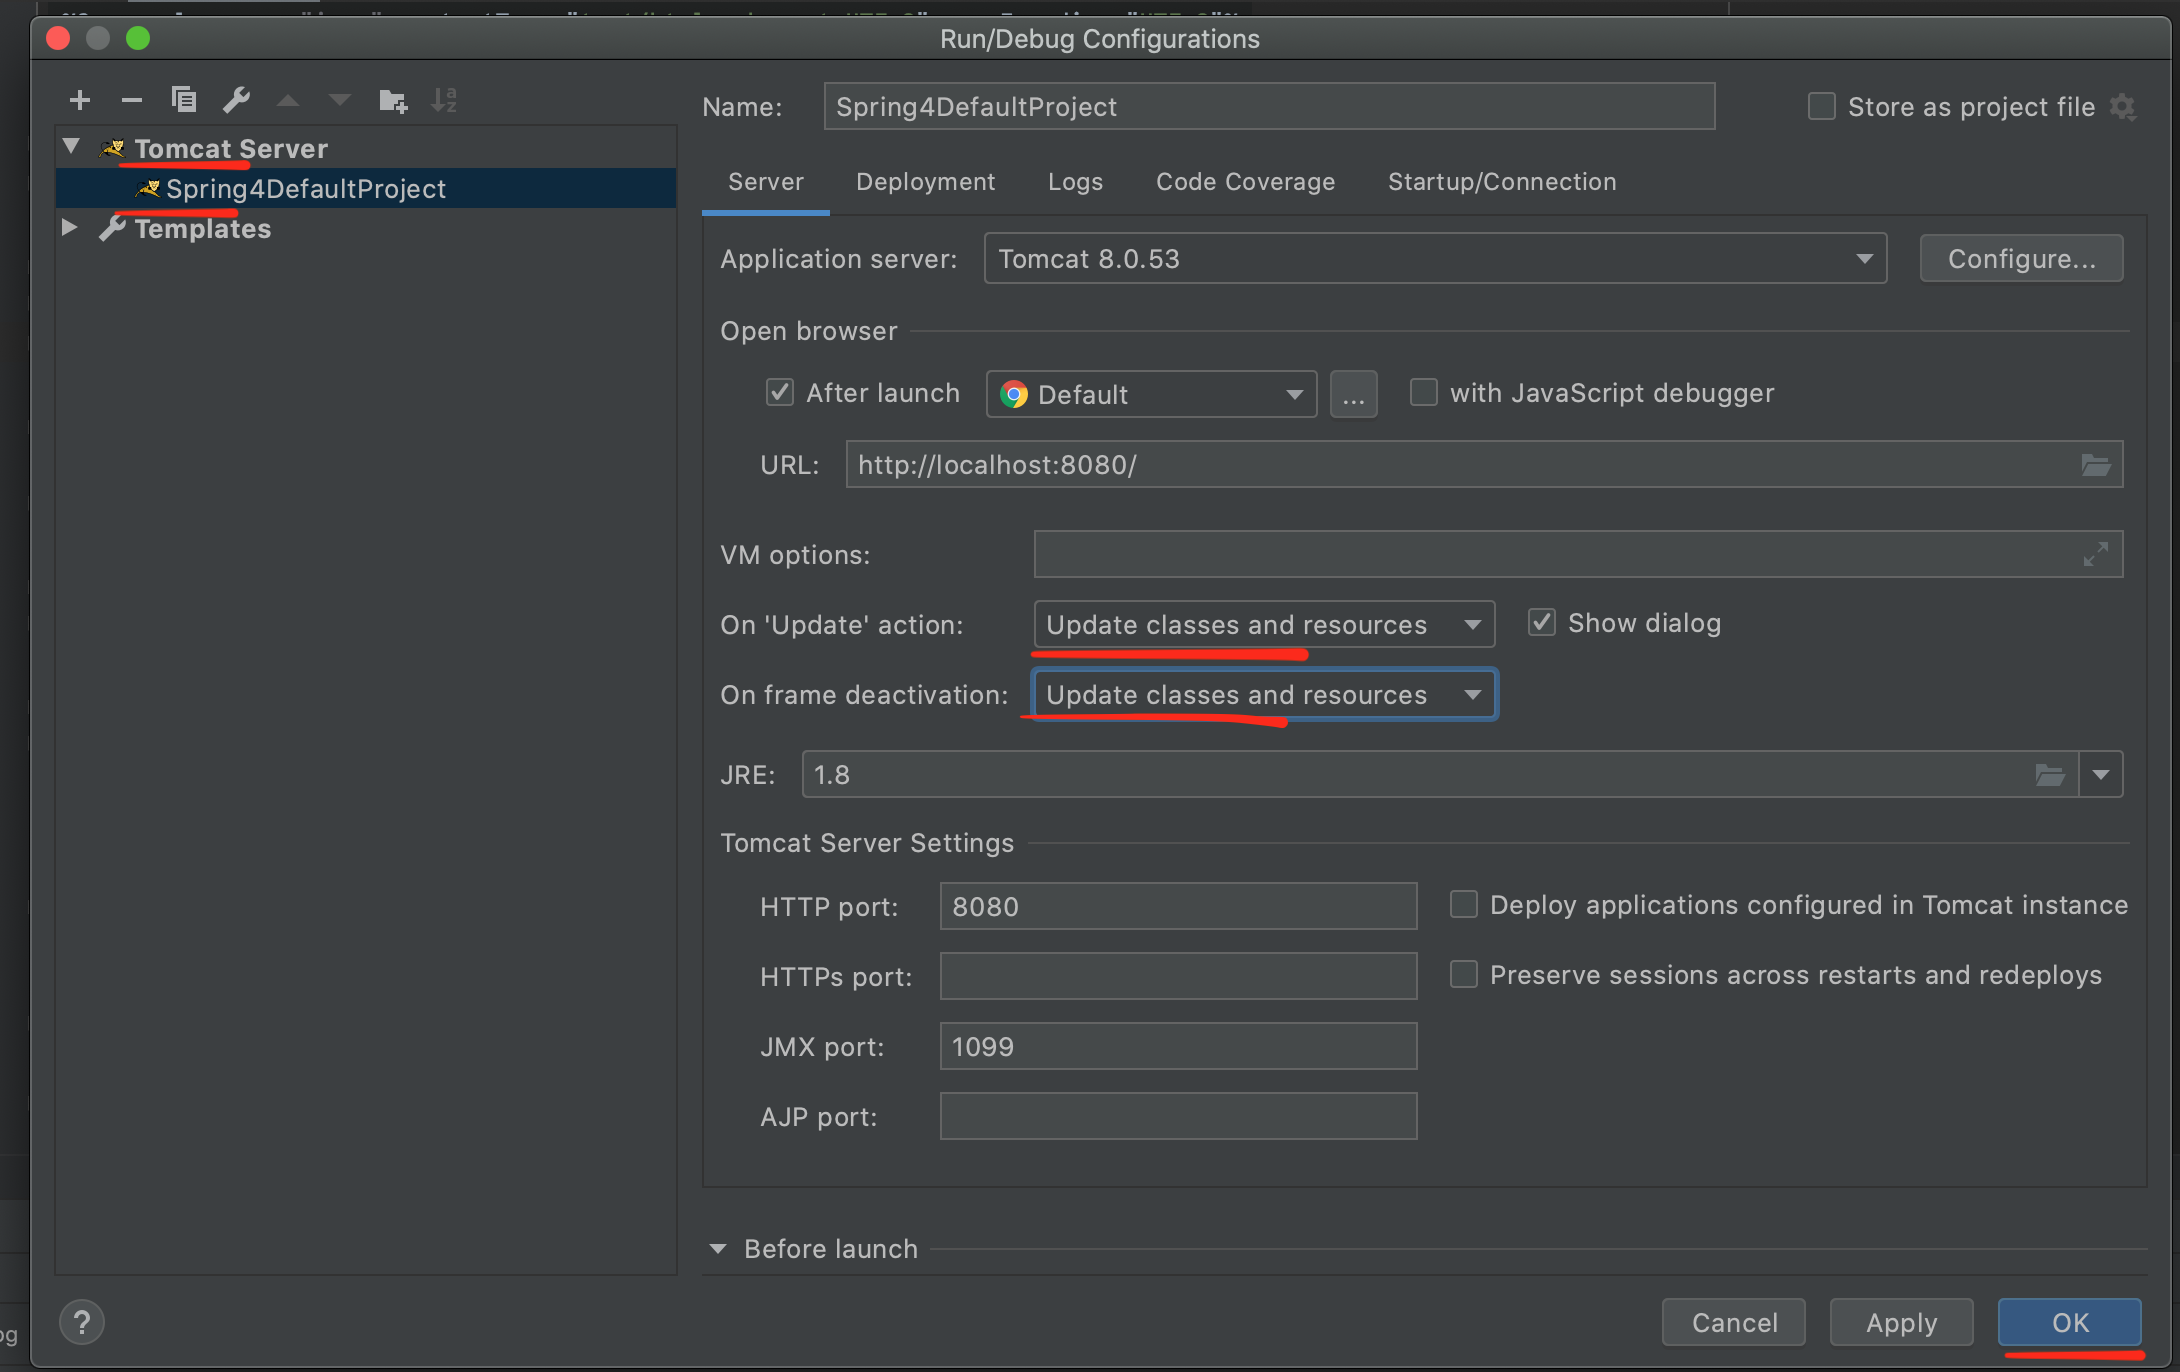Click the sort configurations alphabetically icon
The width and height of the screenshot is (2180, 1372).
(x=444, y=100)
